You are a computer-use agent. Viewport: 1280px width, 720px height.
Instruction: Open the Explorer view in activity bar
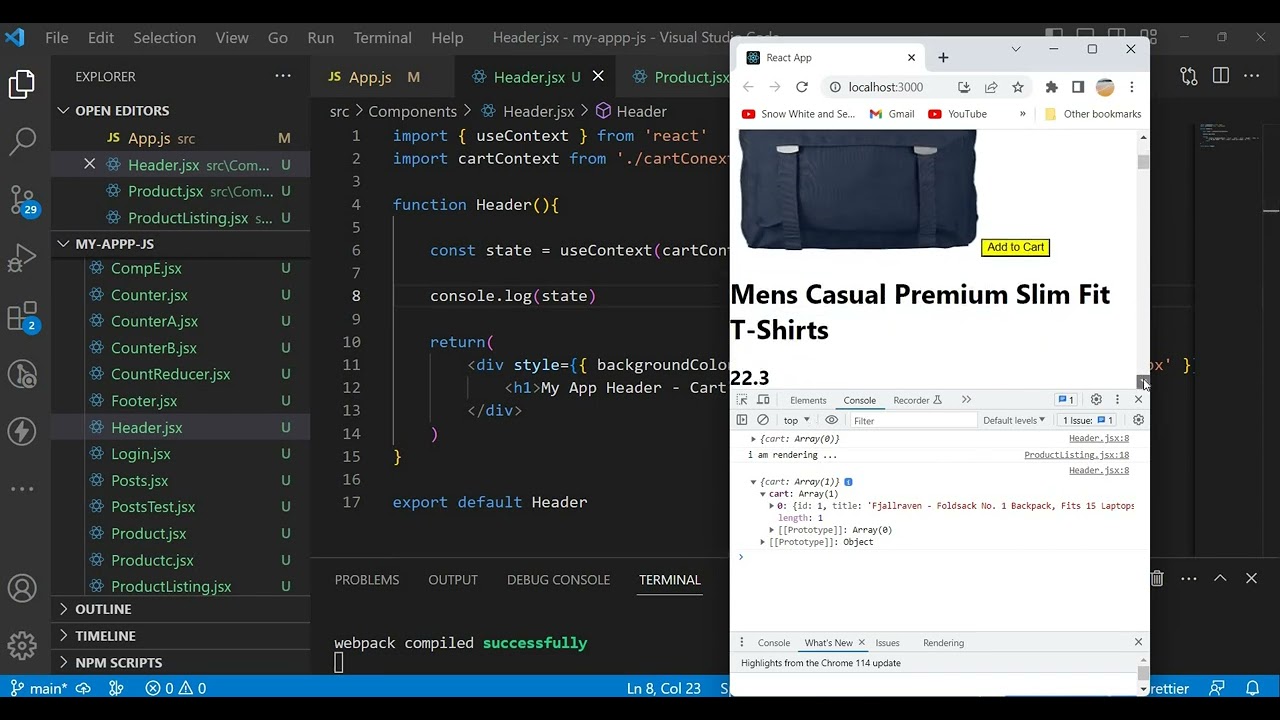[22, 84]
